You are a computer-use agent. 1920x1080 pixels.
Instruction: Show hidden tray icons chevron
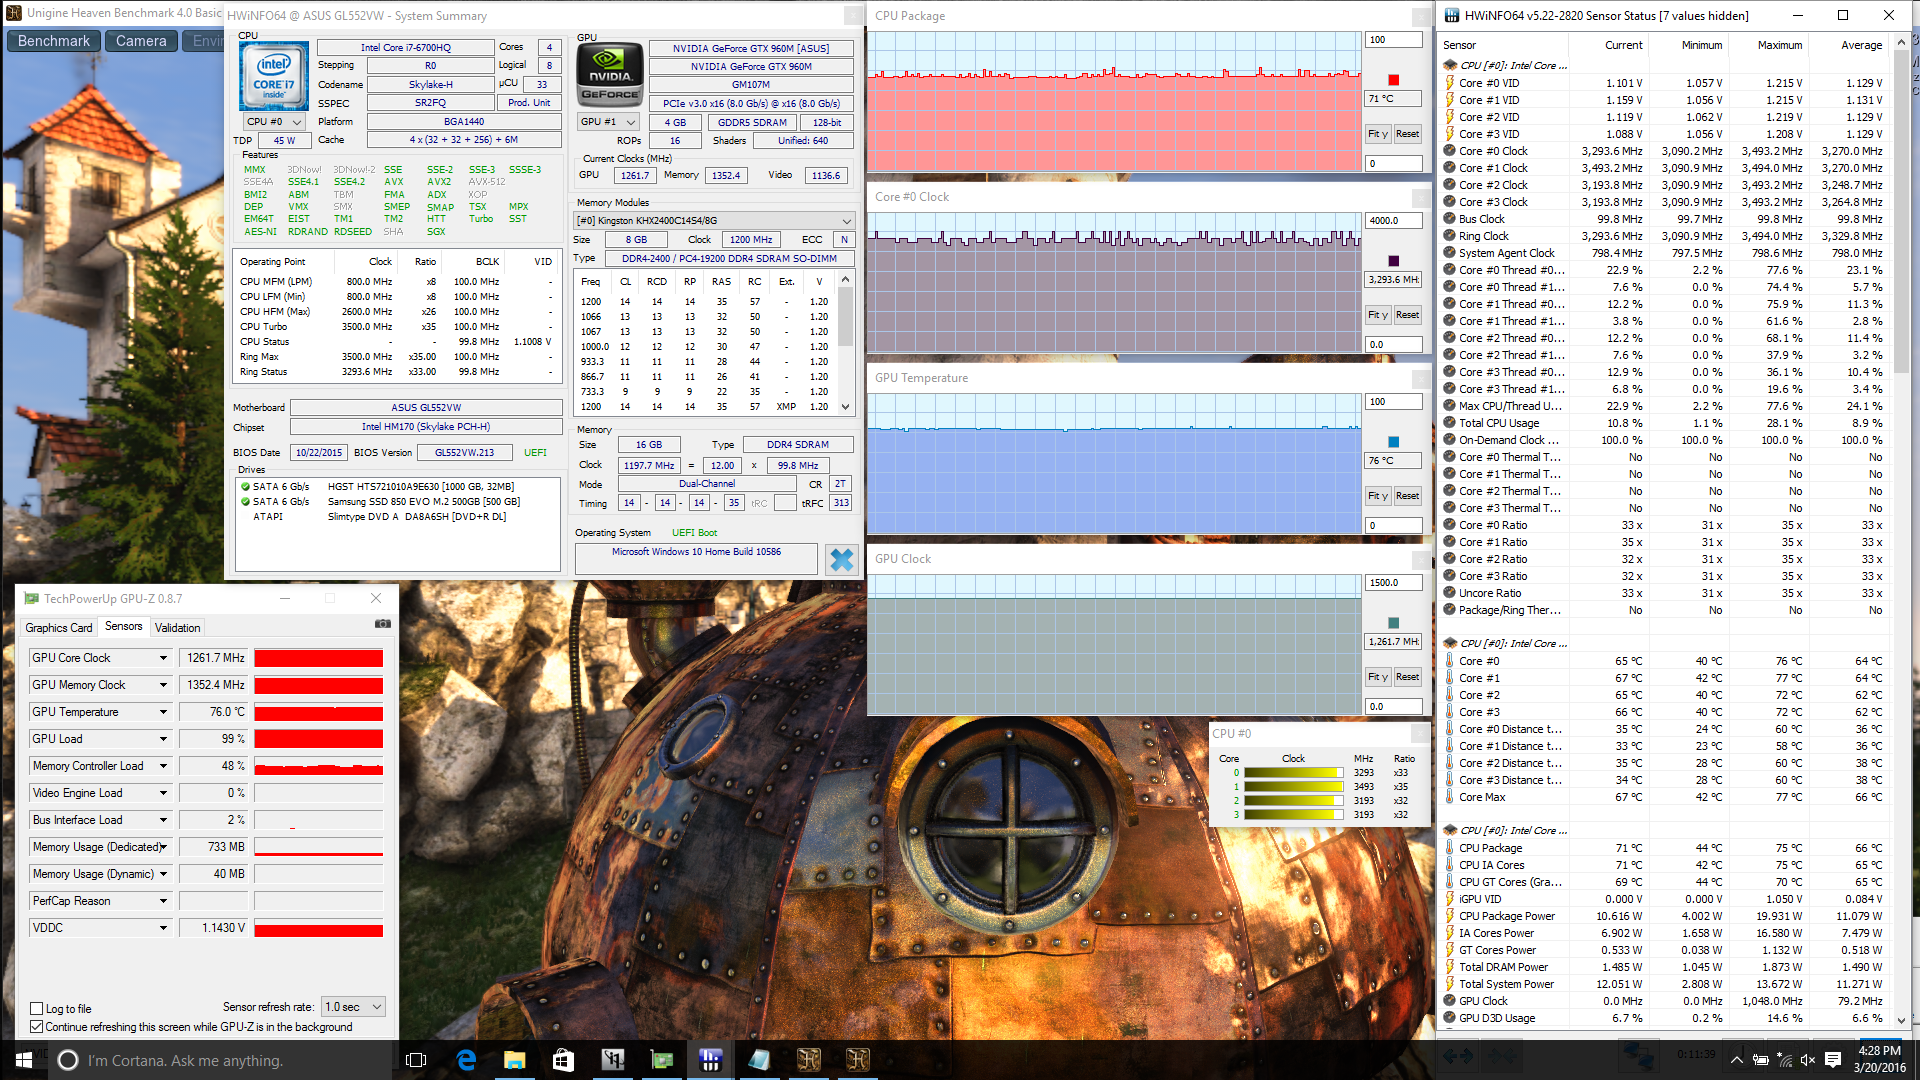coord(1737,1060)
